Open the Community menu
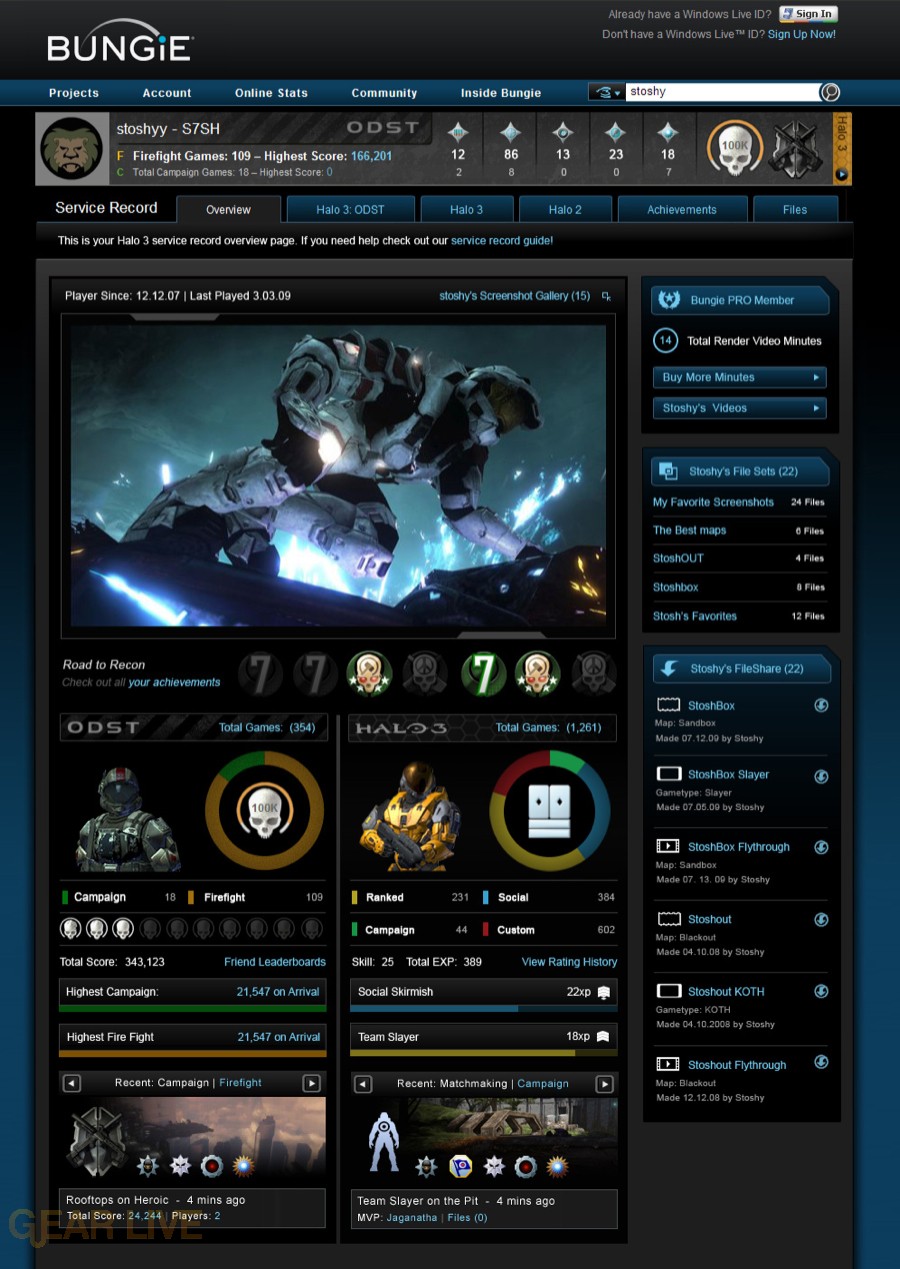 click(x=384, y=93)
